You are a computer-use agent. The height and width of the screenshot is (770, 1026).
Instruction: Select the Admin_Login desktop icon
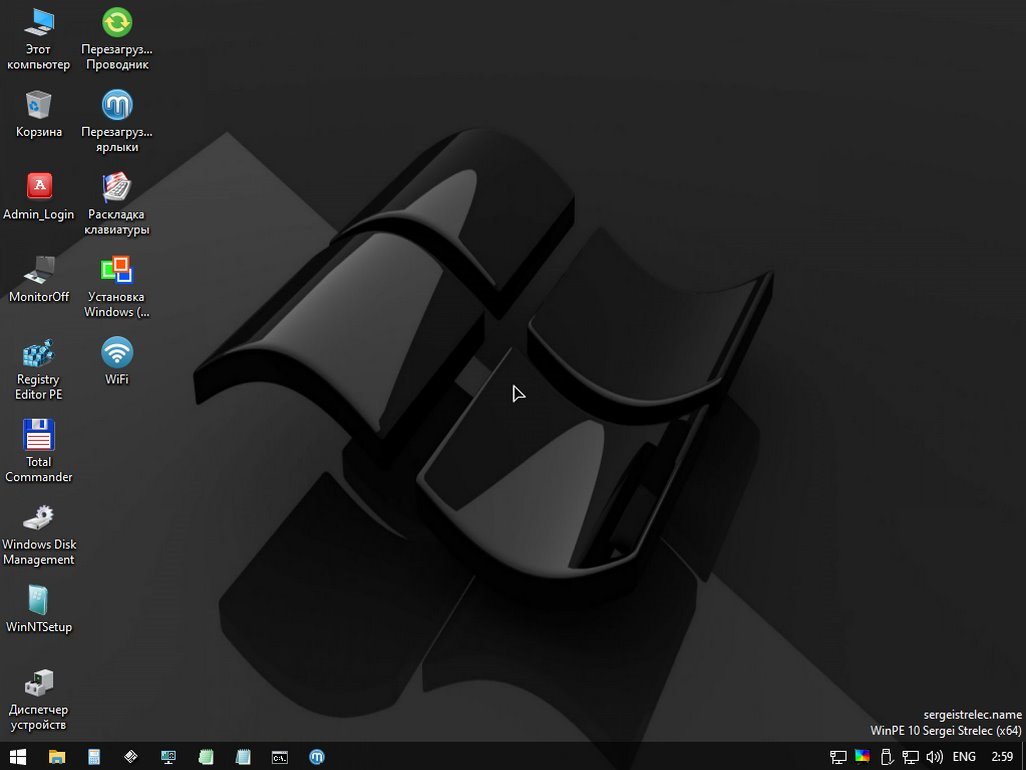pyautogui.click(x=39, y=187)
